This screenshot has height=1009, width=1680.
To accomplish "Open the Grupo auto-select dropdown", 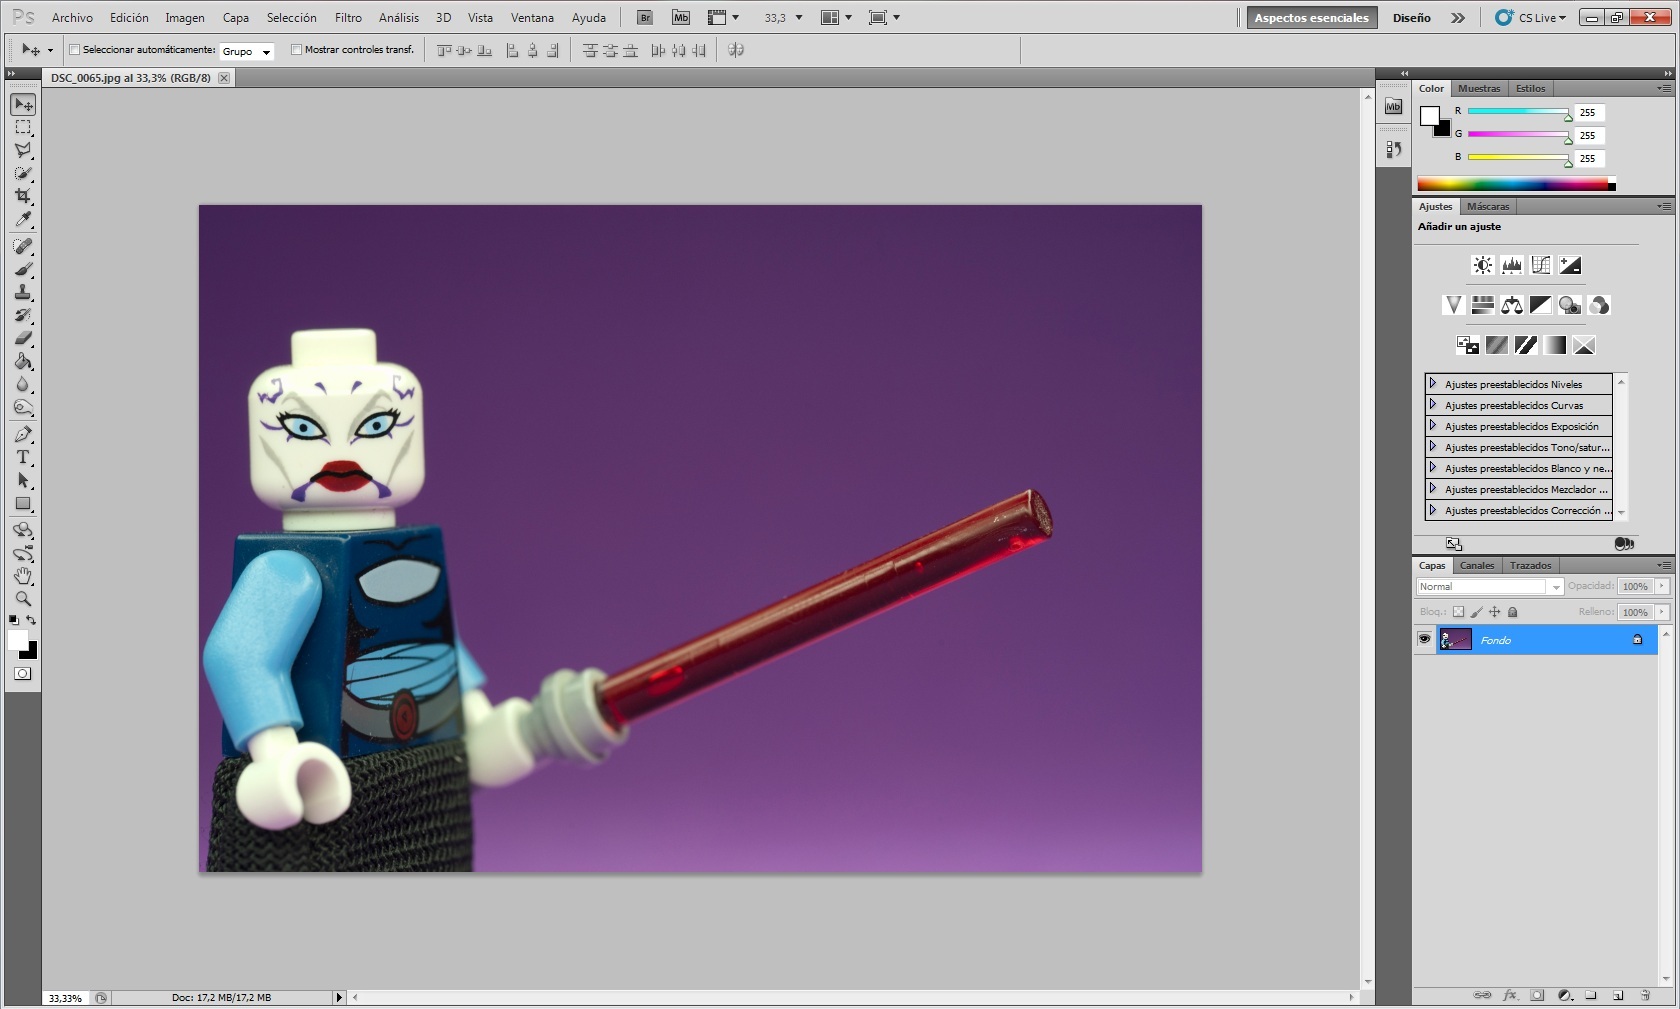I will click(x=246, y=51).
